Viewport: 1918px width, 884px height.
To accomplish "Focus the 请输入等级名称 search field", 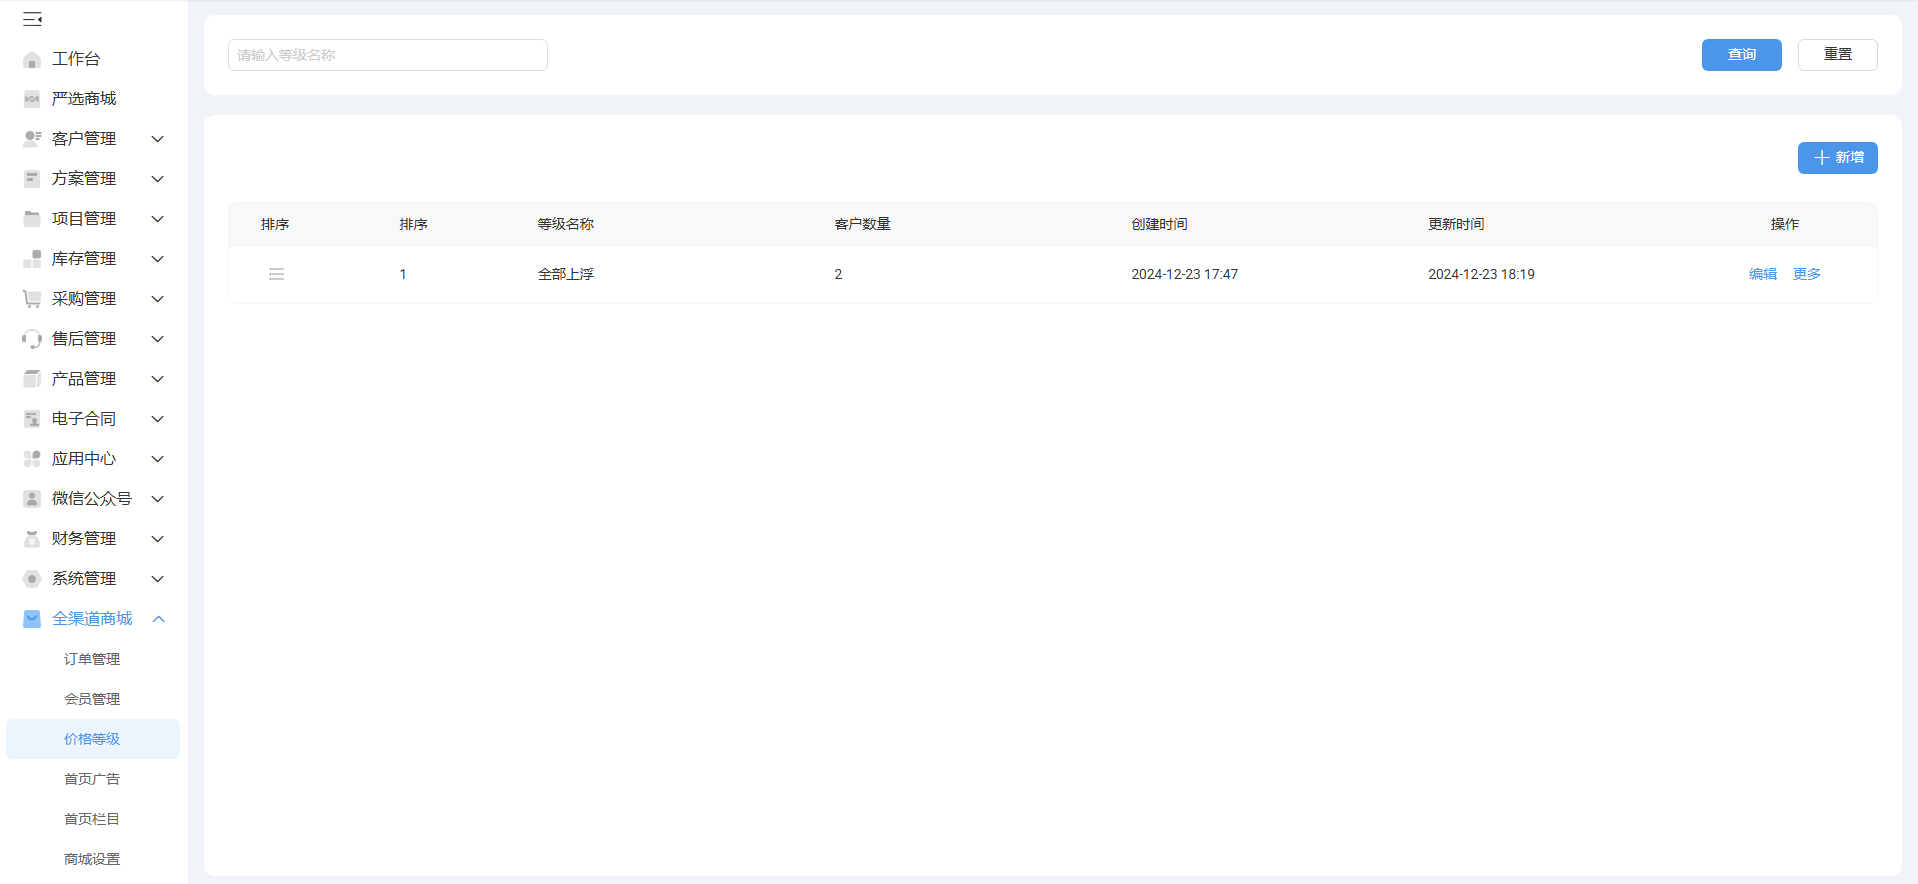I will click(x=388, y=55).
